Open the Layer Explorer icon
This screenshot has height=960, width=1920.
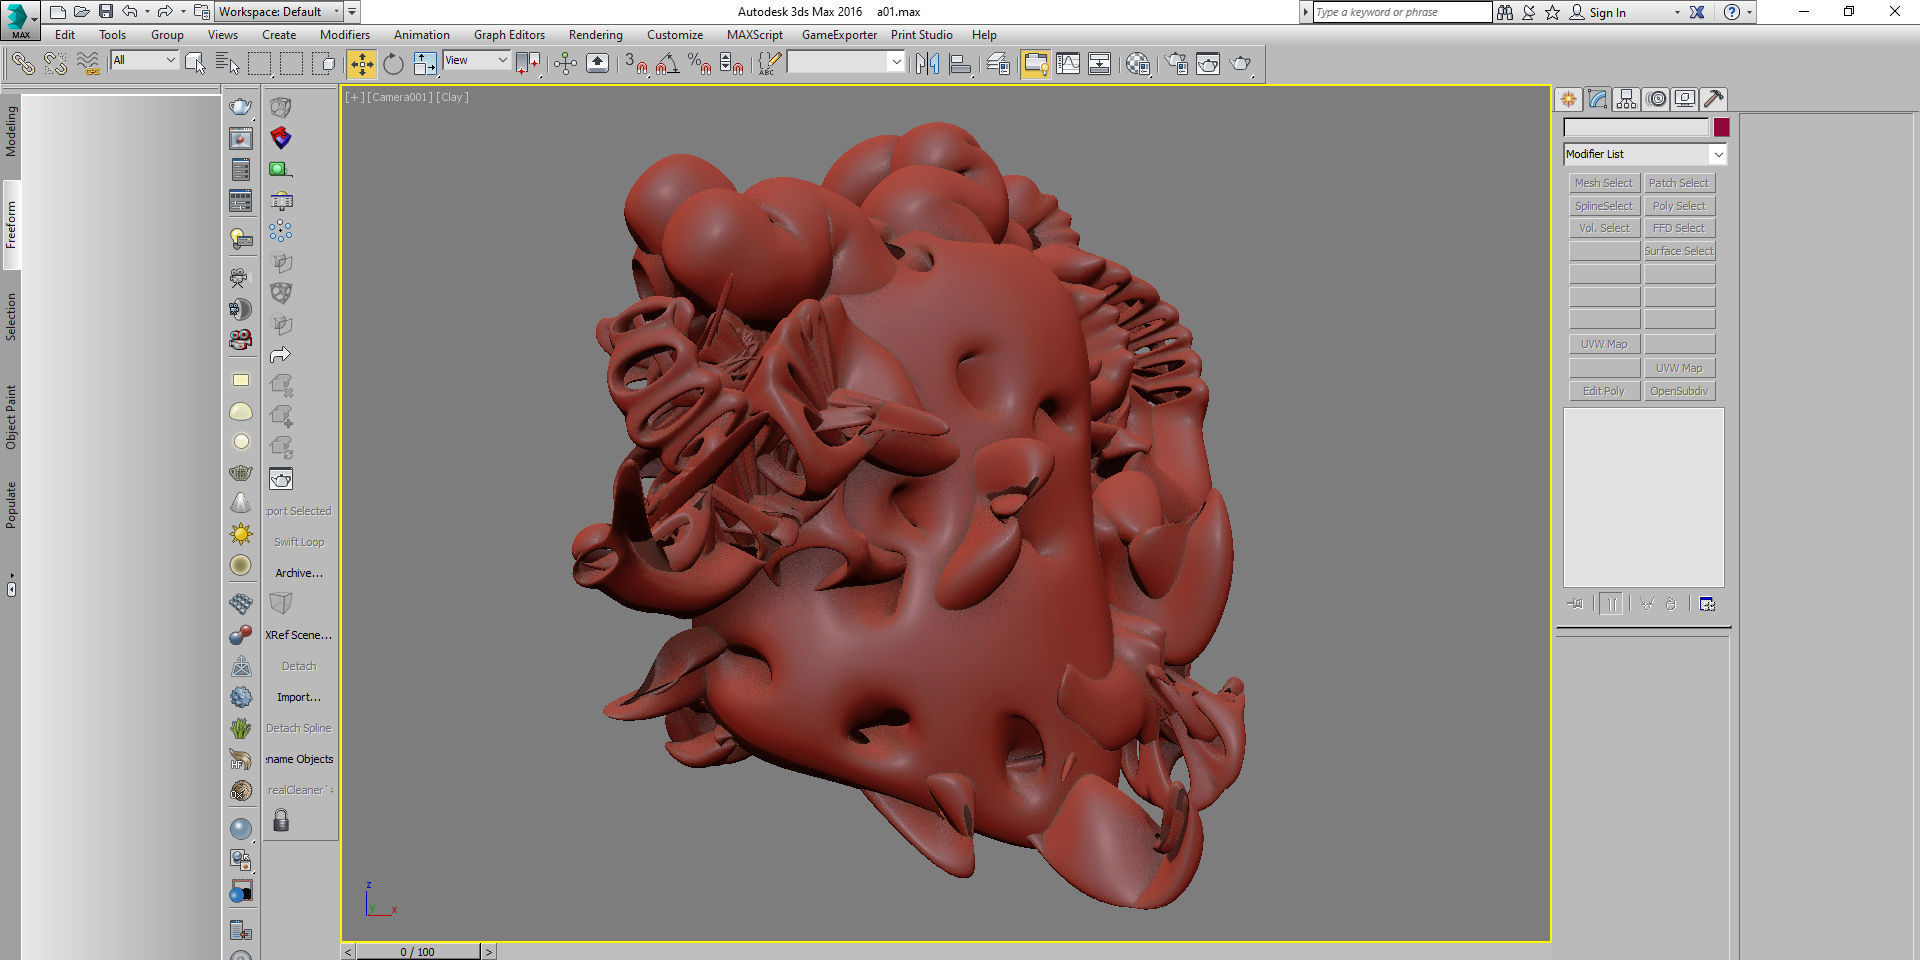click(998, 64)
